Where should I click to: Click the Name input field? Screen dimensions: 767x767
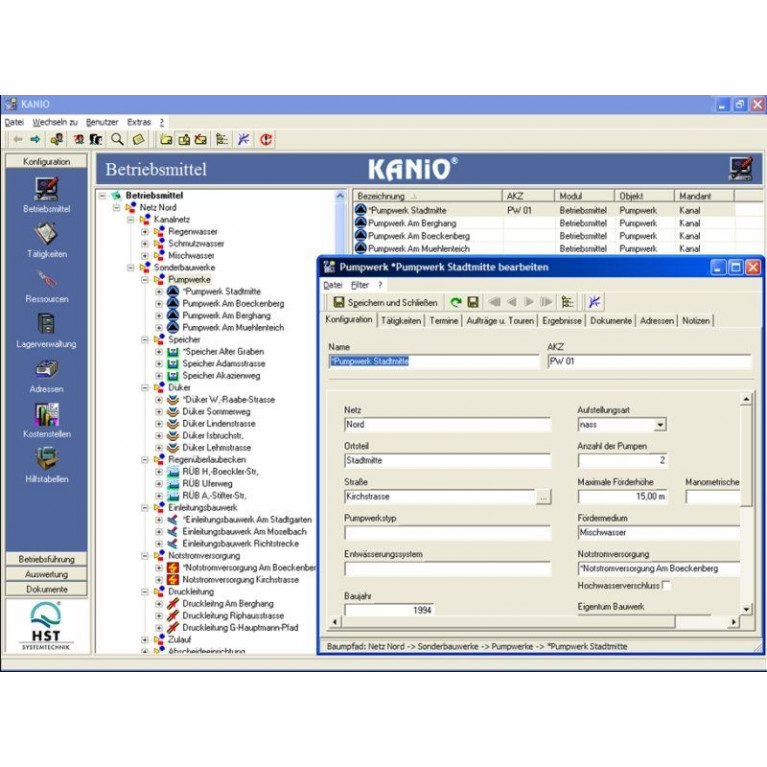433,361
